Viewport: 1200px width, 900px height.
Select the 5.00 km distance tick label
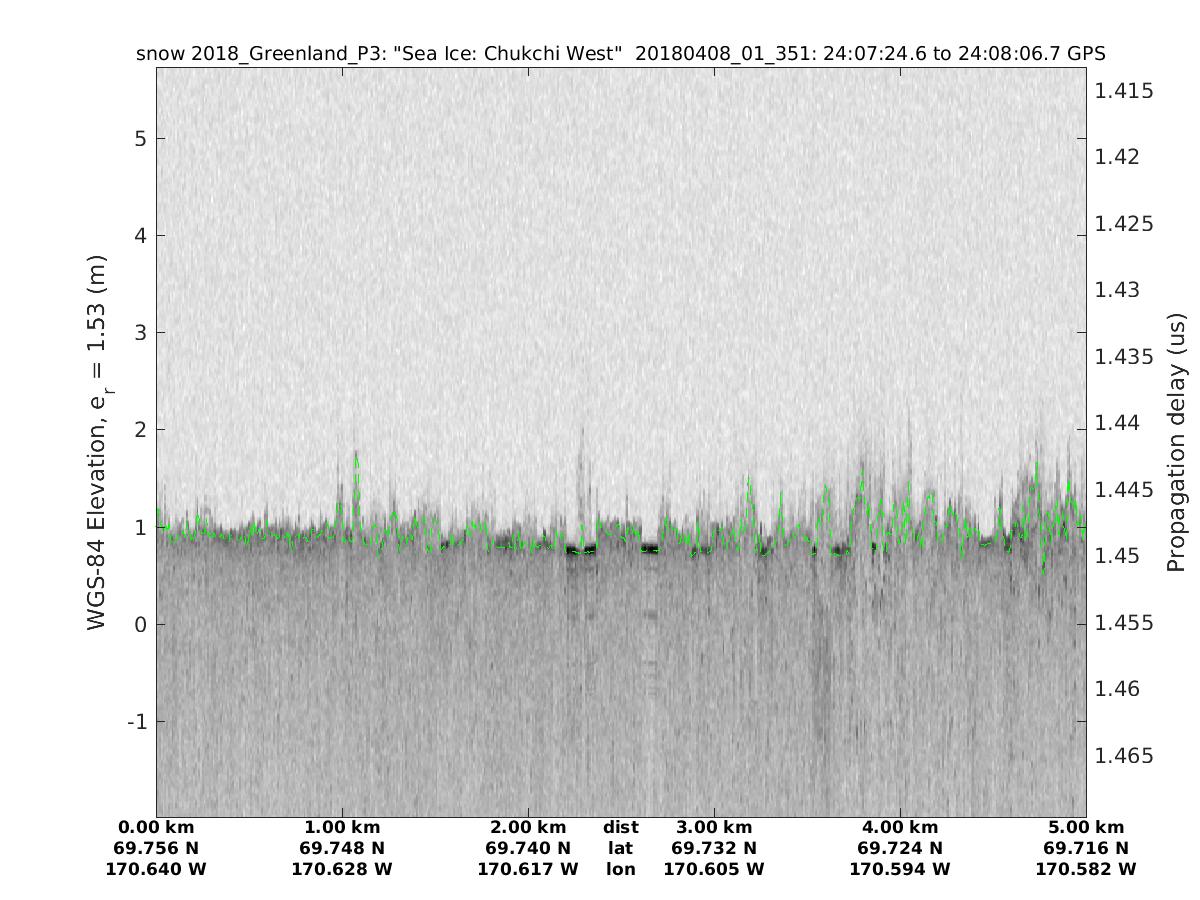(x=1086, y=828)
